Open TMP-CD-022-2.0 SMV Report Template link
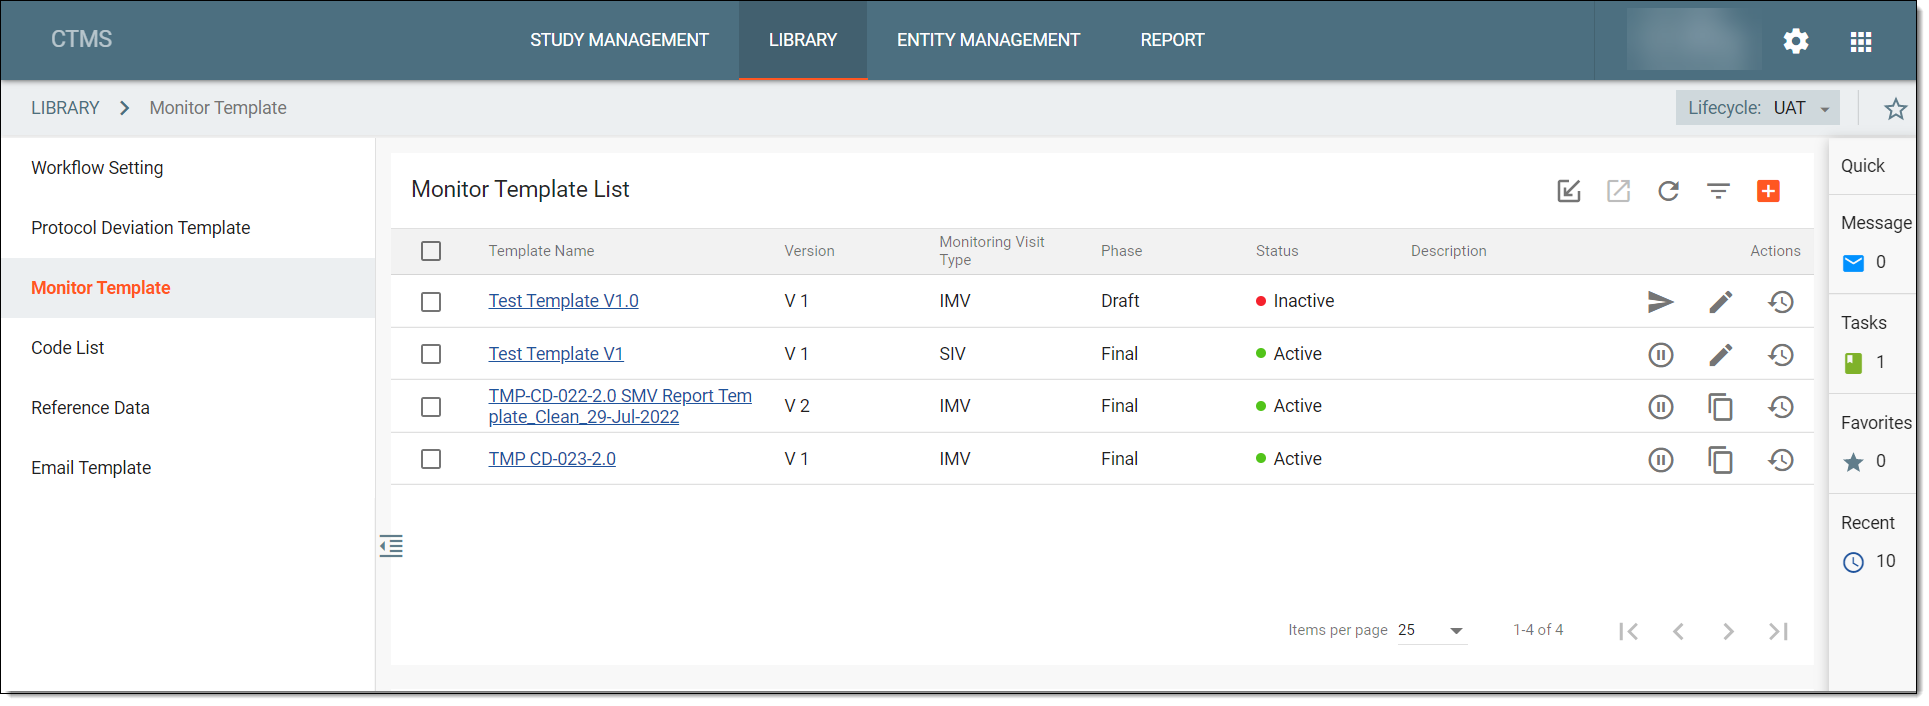1929x706 pixels. [620, 406]
